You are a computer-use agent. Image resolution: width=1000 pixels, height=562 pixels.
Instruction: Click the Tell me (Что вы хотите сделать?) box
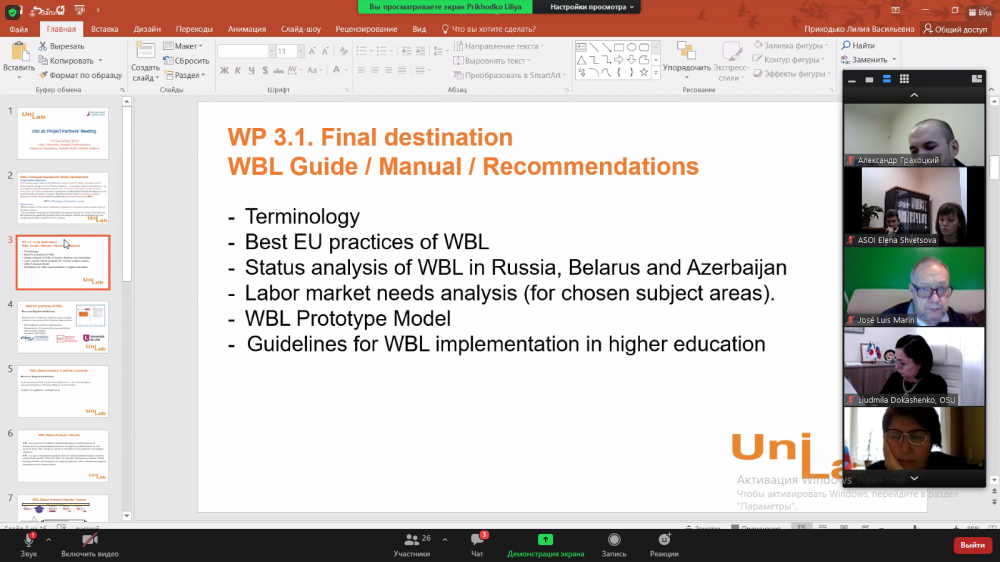point(489,29)
